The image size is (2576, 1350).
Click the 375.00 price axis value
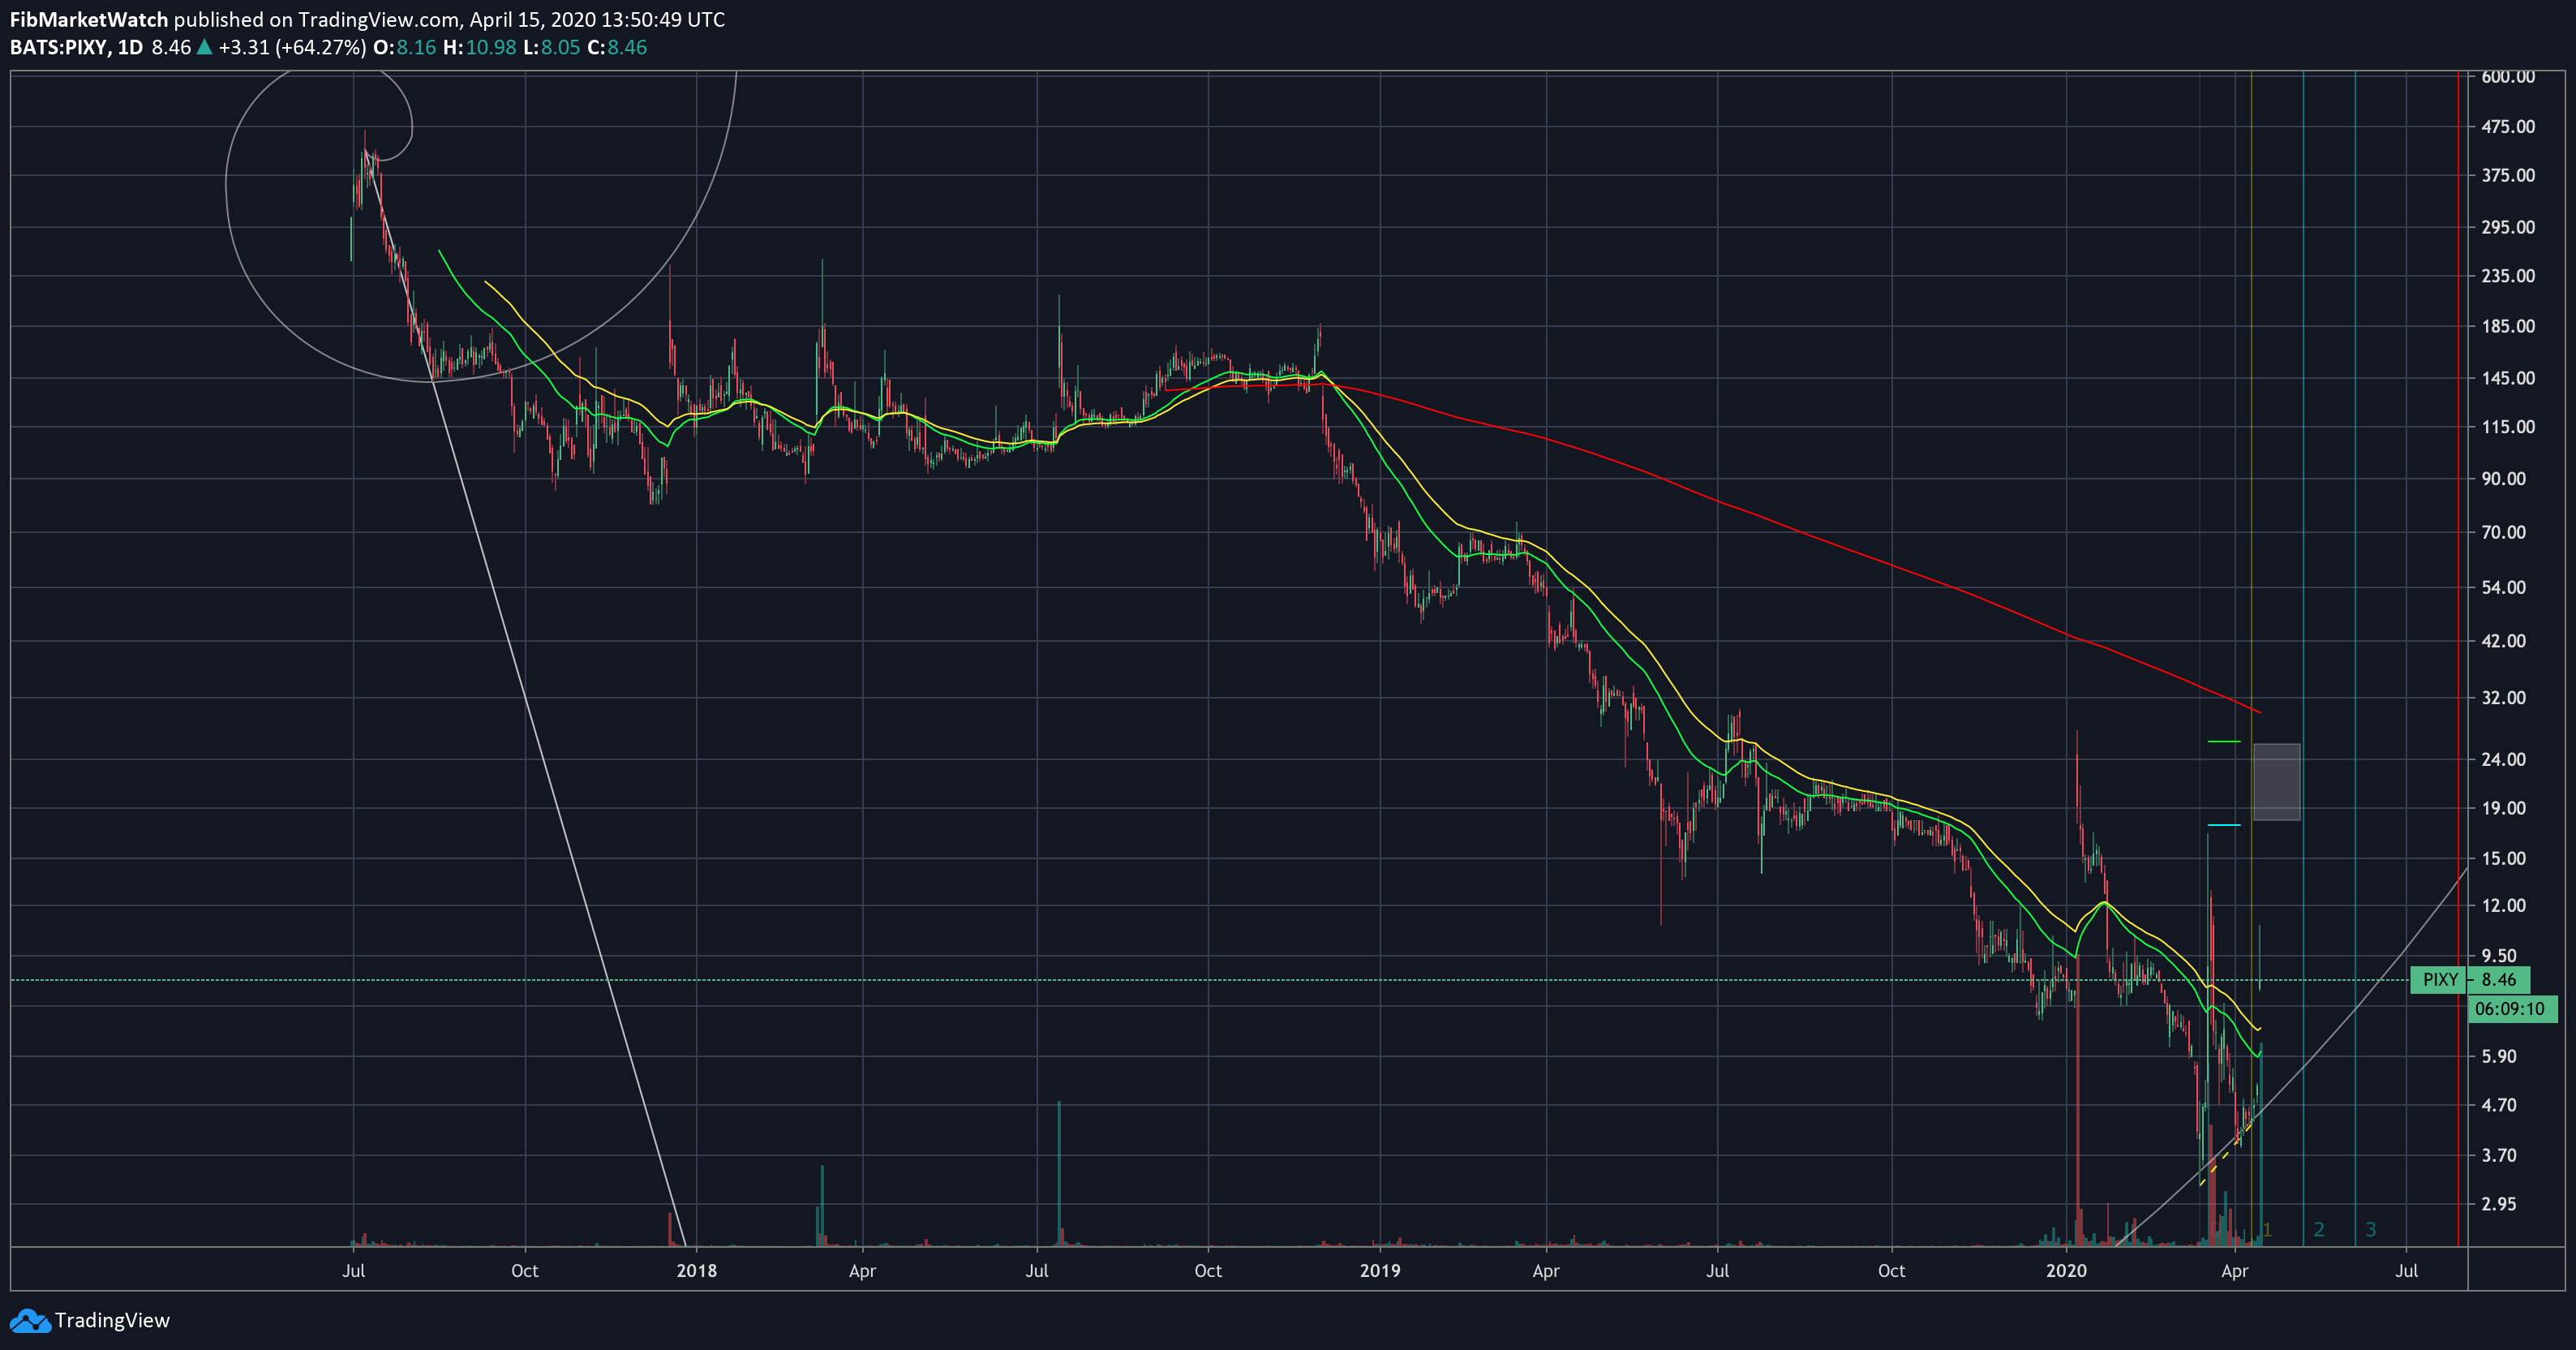(2508, 176)
